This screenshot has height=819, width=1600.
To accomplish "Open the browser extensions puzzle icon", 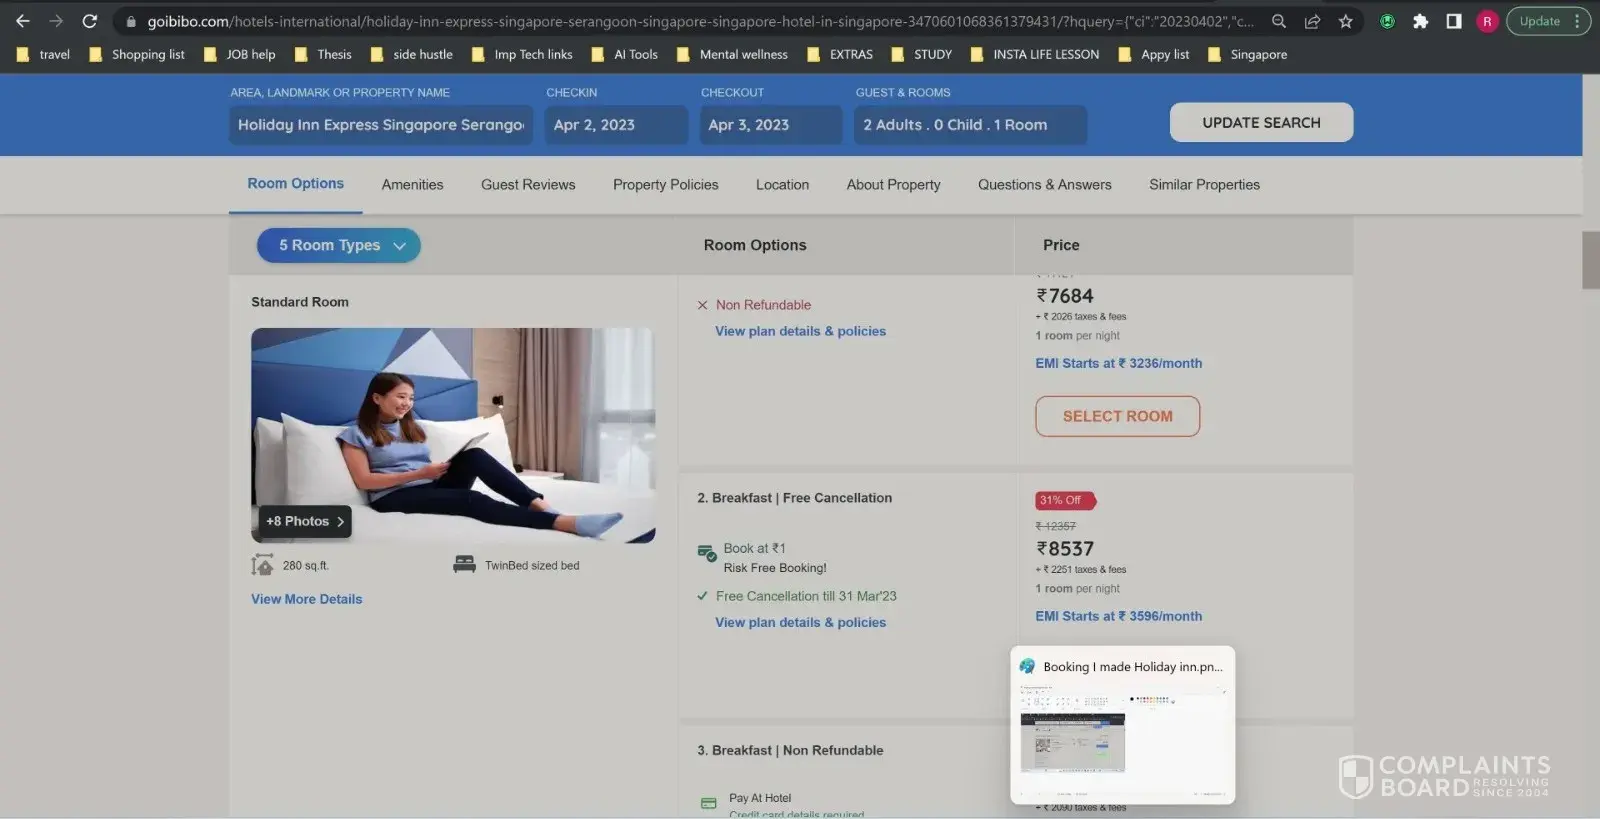I will (1420, 21).
